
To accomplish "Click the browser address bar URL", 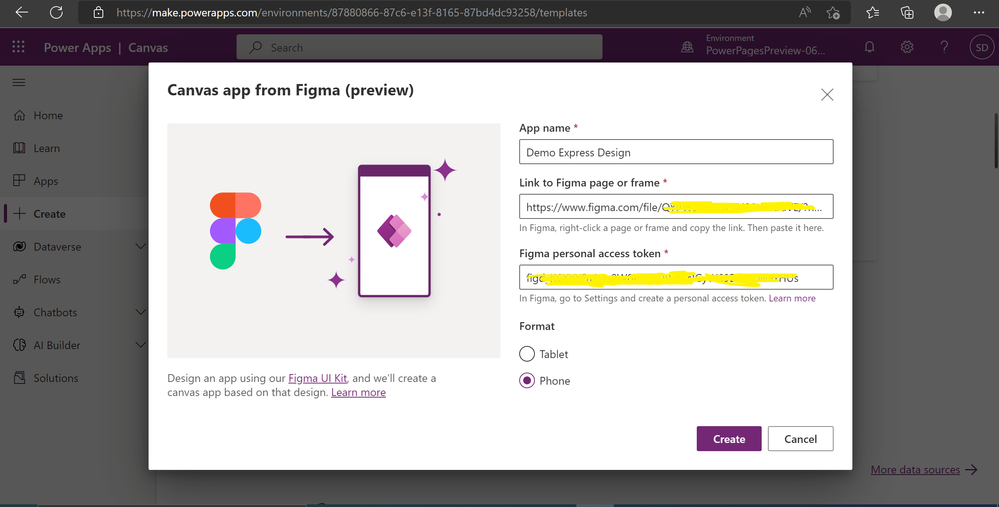I will (352, 12).
